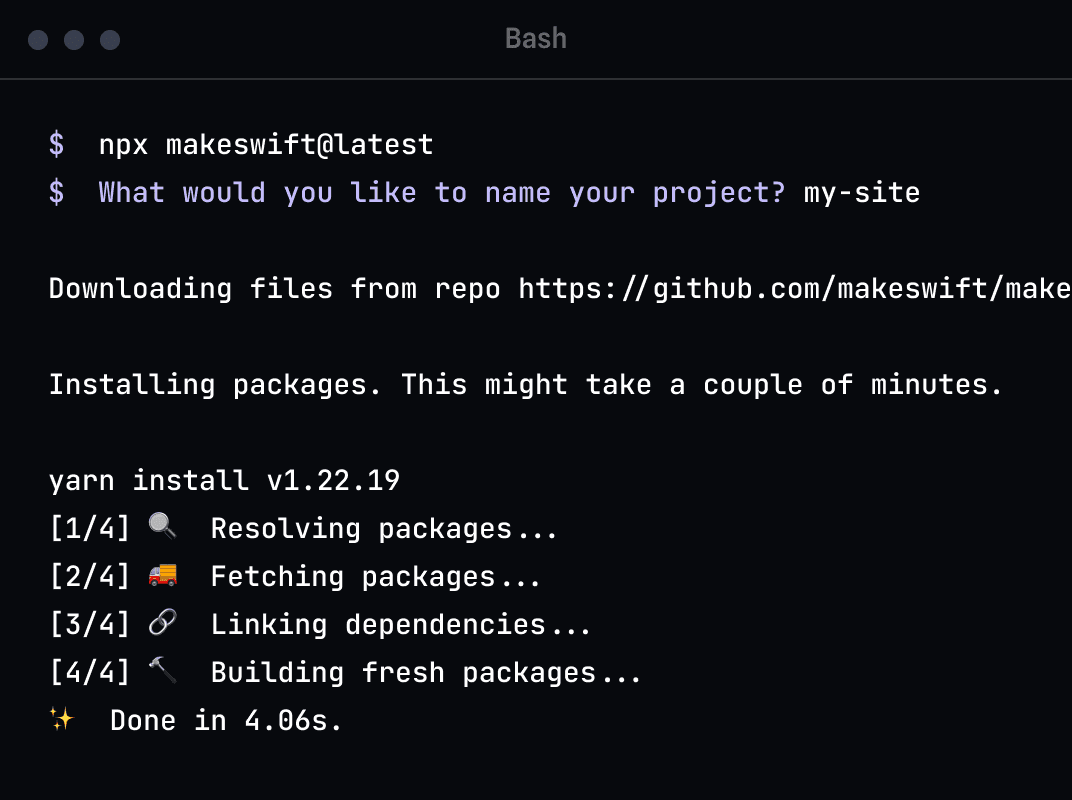The image size is (1072, 800).
Task: Select the npx makeswift@latest command text
Action: 266,144
